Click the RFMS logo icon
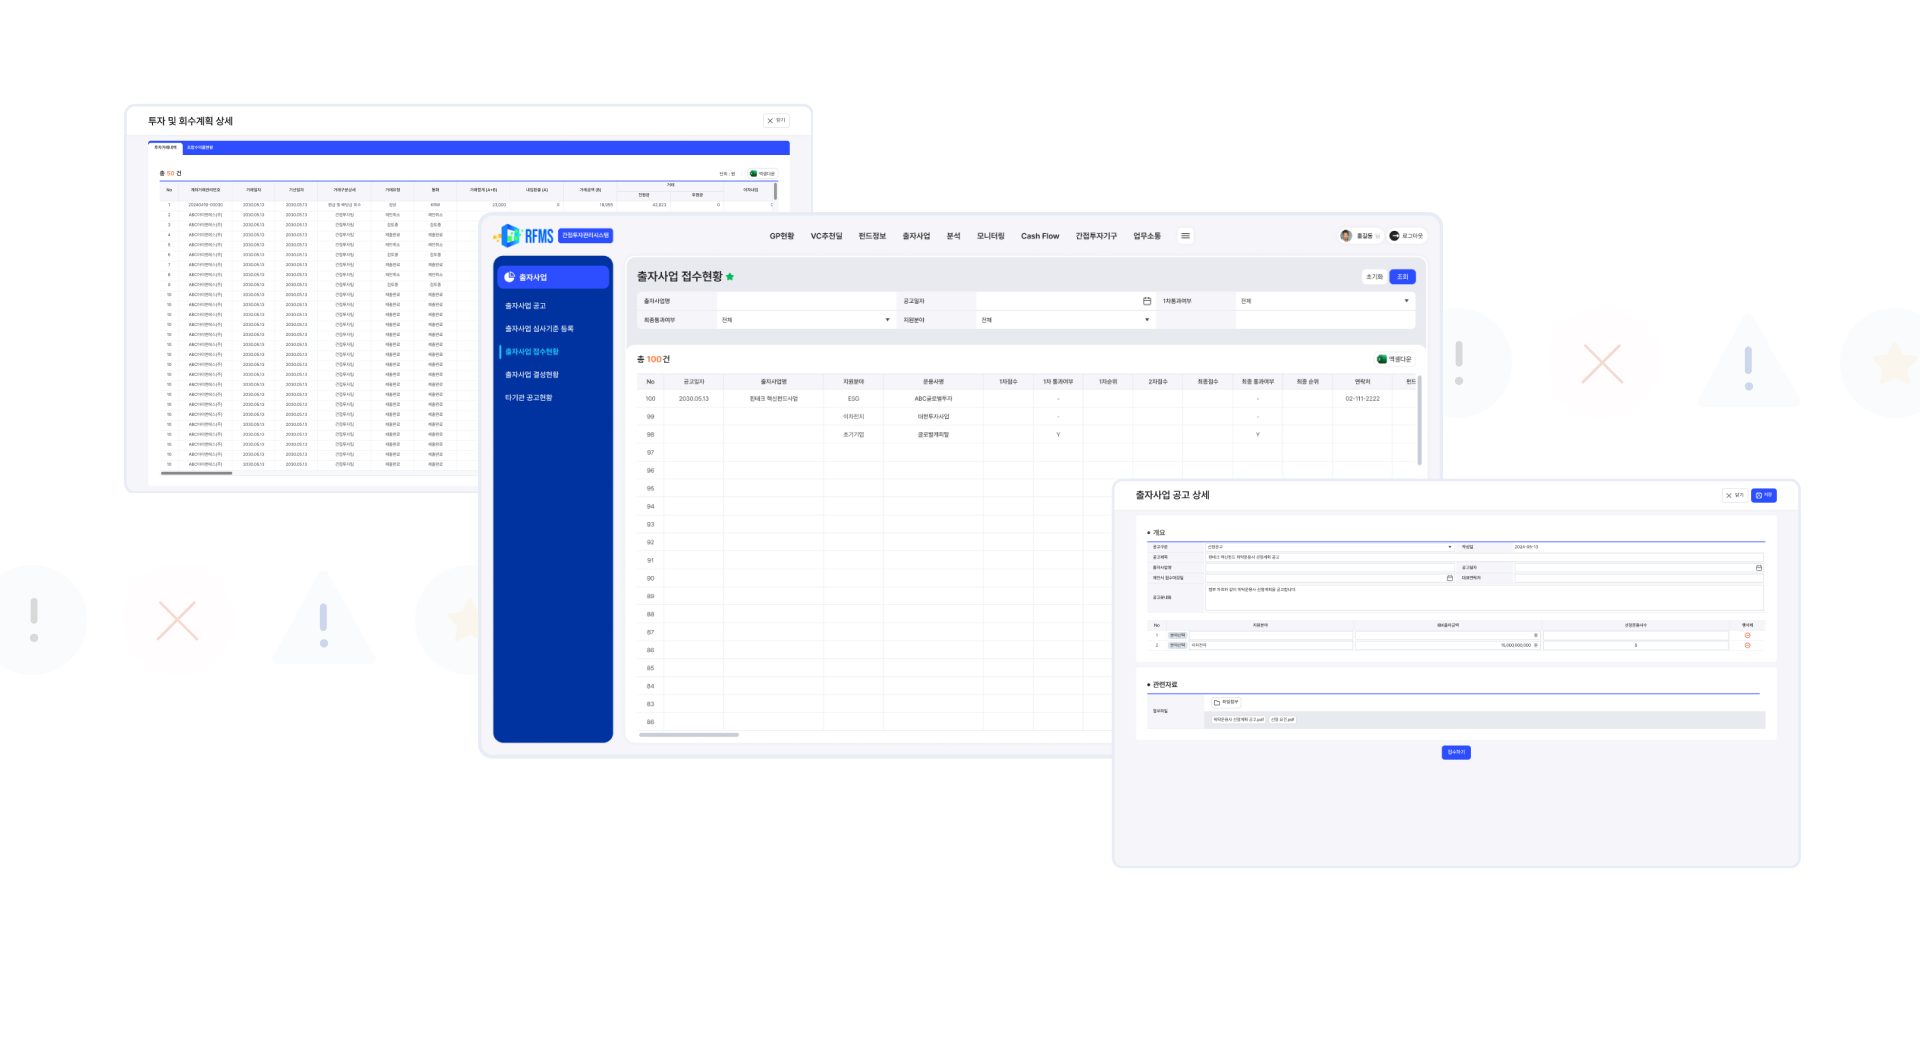The width and height of the screenshot is (1920, 1043). 511,236
